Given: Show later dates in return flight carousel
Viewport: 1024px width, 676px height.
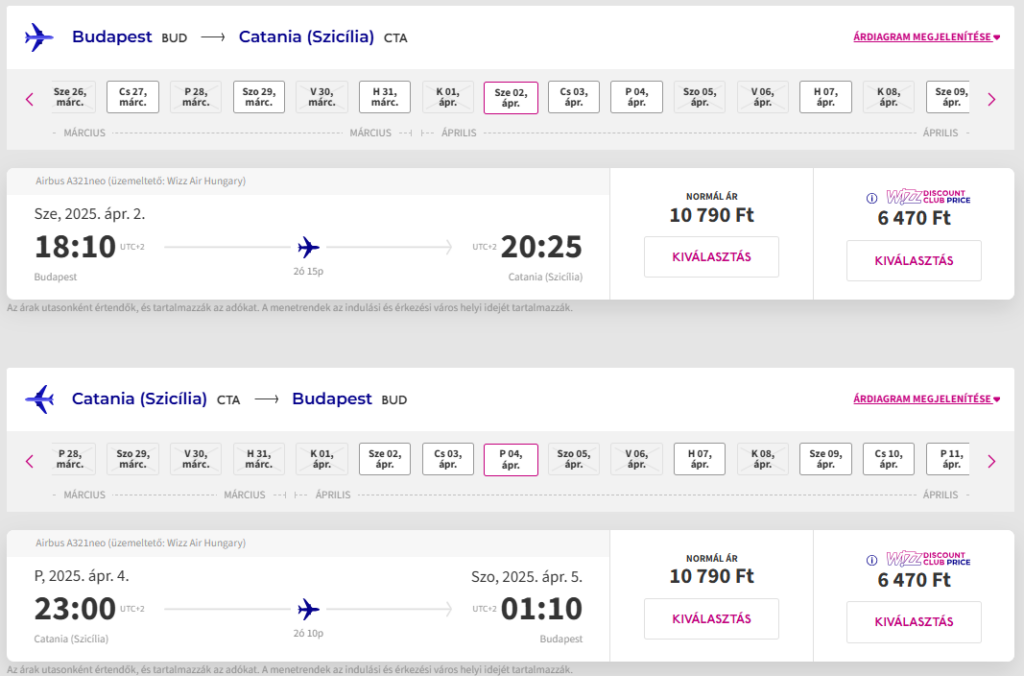Looking at the screenshot, I should point(991,461).
